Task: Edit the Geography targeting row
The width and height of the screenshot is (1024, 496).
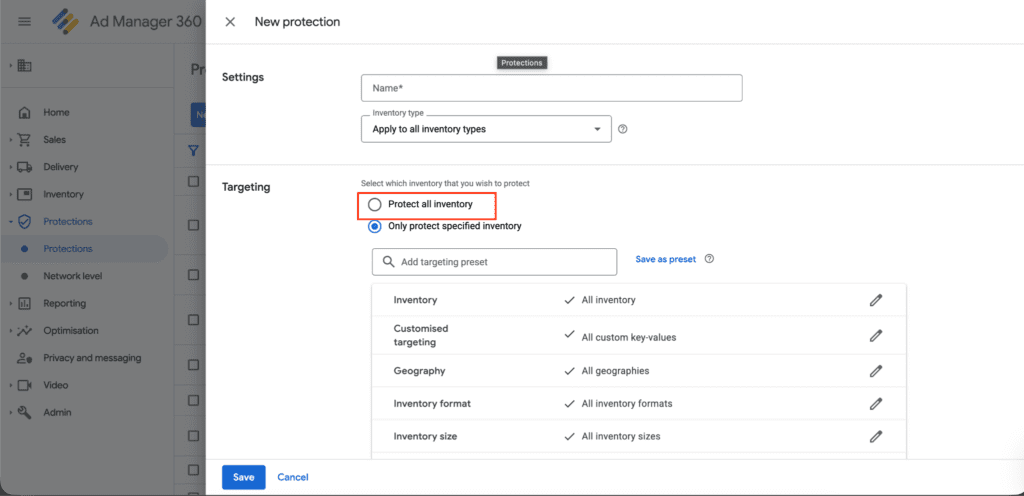Action: pyautogui.click(x=876, y=371)
